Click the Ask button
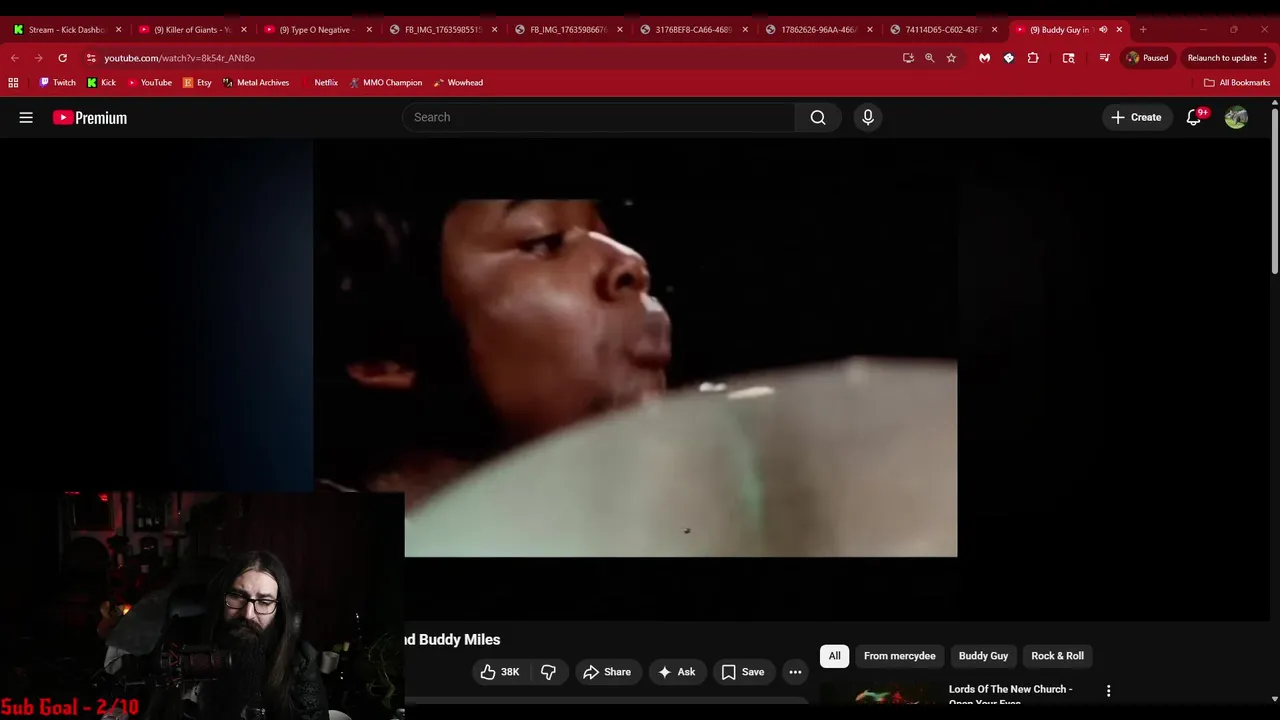The height and width of the screenshot is (720, 1280). 676,672
